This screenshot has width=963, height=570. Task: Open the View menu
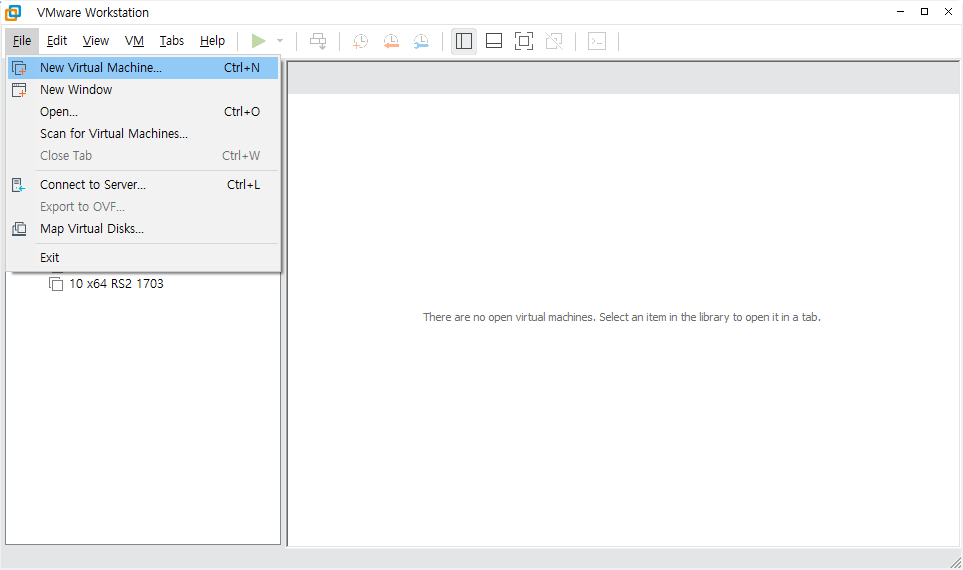pos(96,41)
